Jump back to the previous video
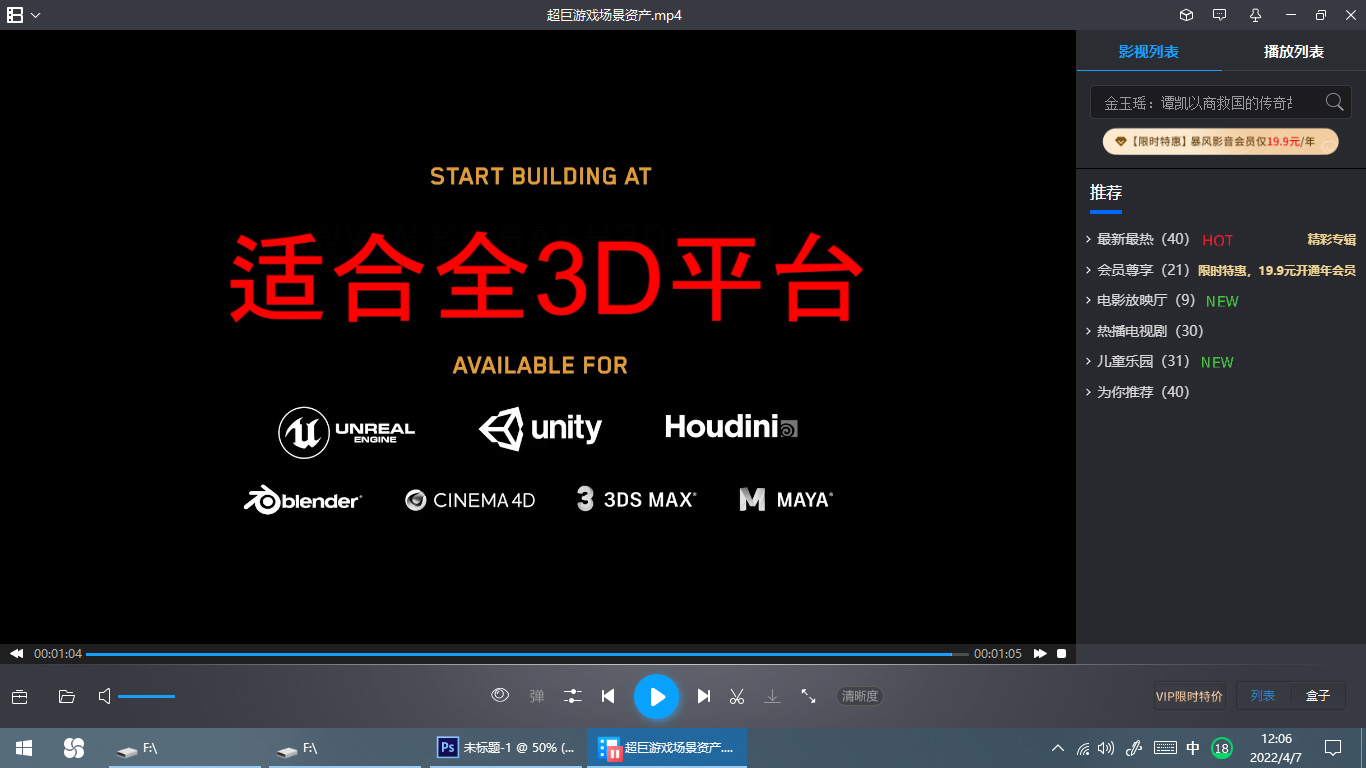The height and width of the screenshot is (768, 1366). (x=608, y=696)
